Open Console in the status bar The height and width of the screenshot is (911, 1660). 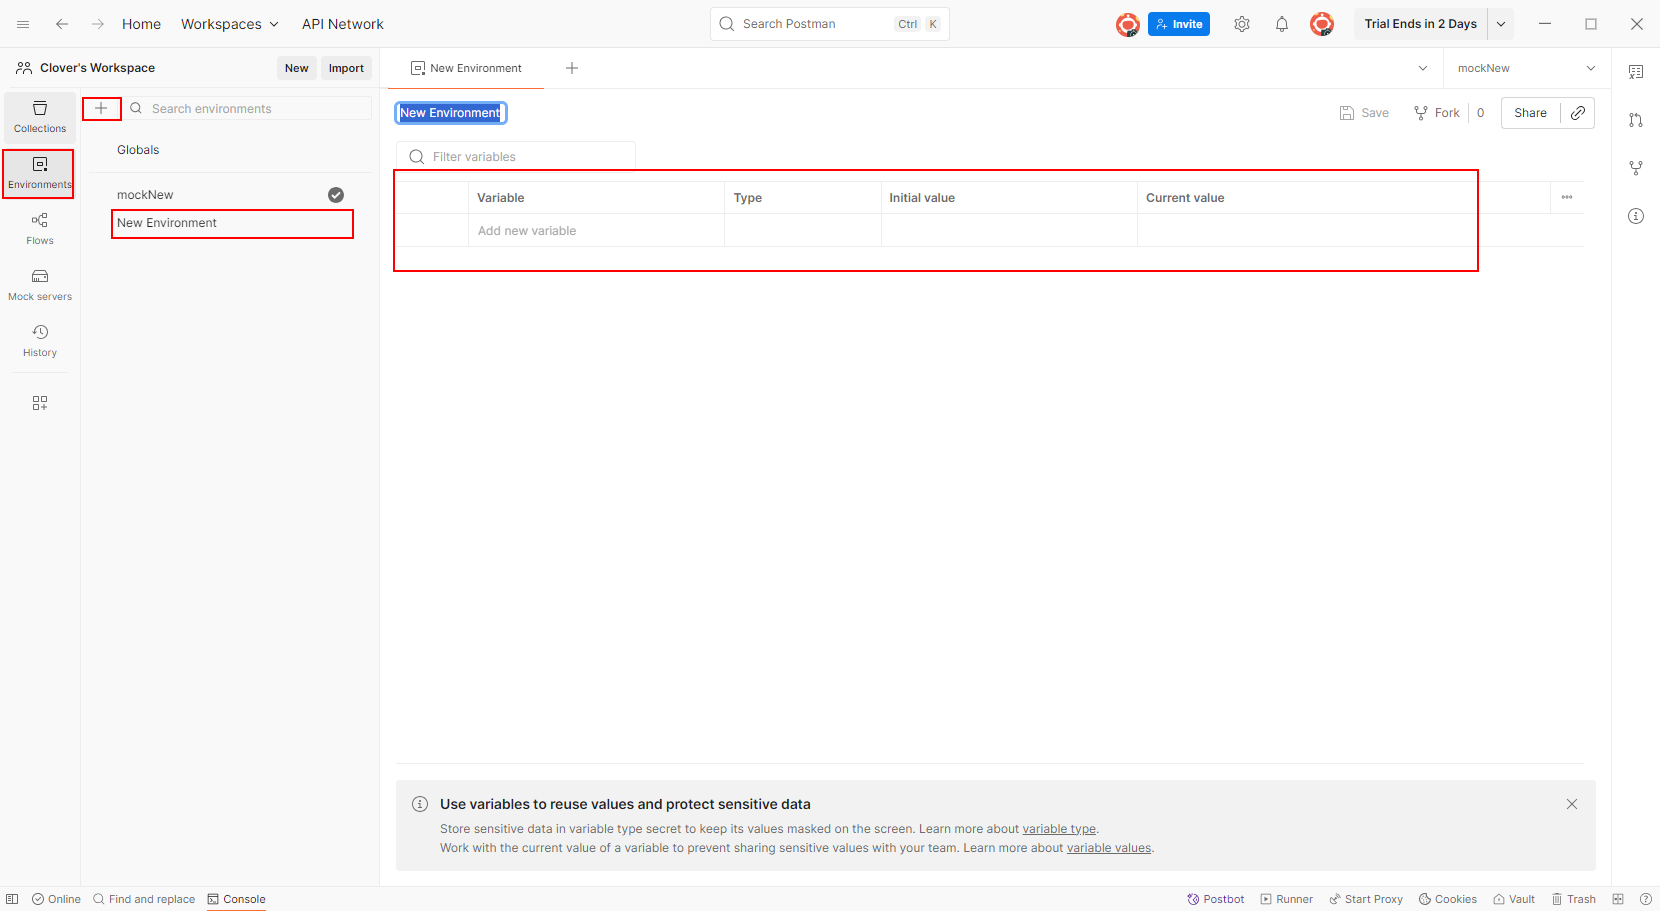tap(237, 899)
